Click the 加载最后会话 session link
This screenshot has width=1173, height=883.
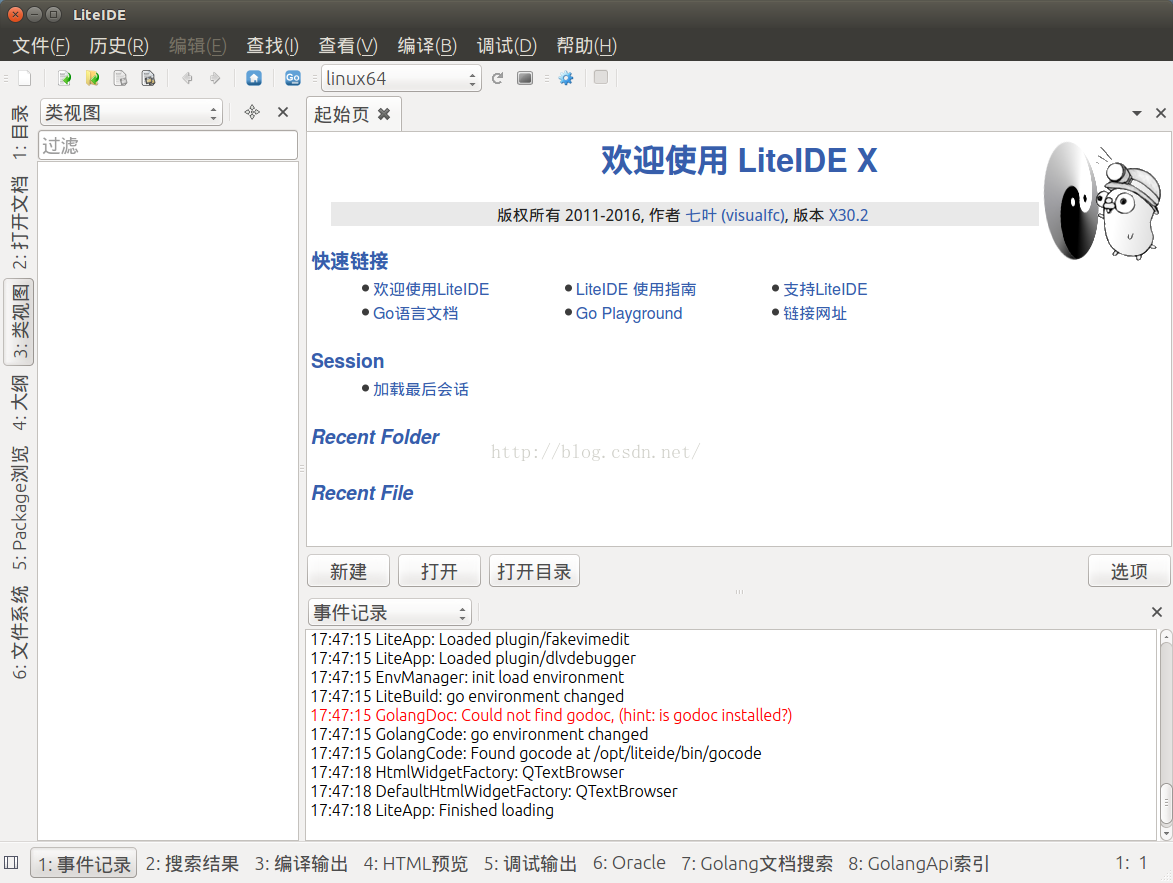[420, 389]
